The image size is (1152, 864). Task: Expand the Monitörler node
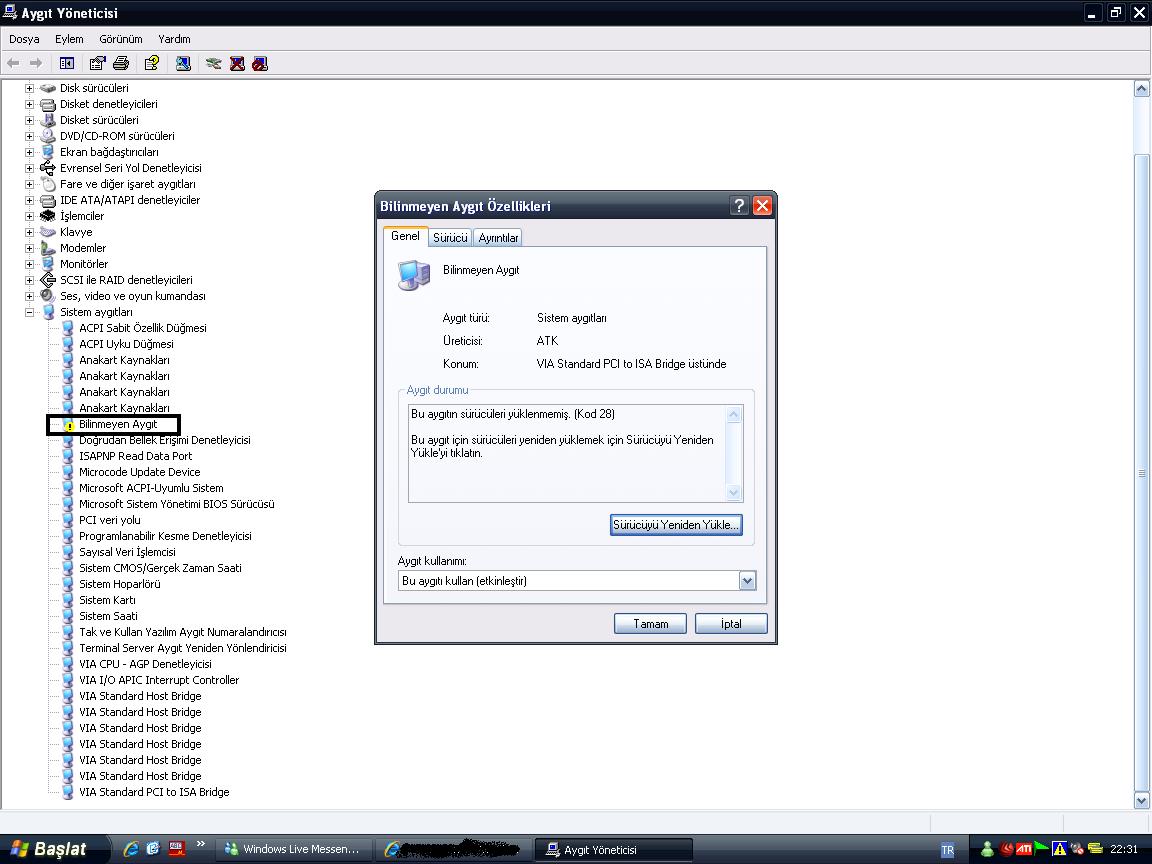(x=29, y=264)
